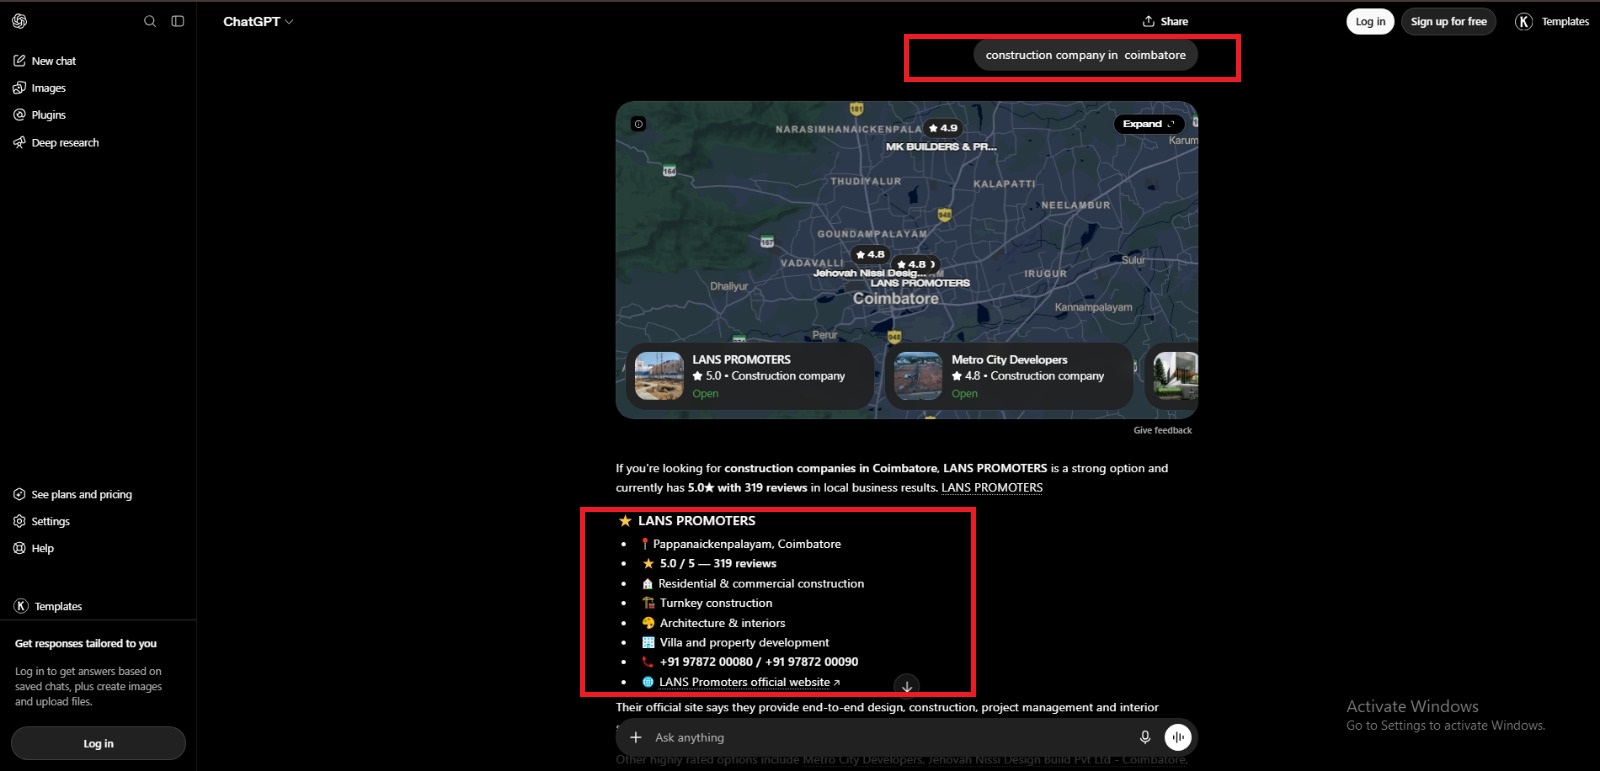The width and height of the screenshot is (1600, 771).
Task: Toggle the sidebar panel icon
Action: click(178, 21)
